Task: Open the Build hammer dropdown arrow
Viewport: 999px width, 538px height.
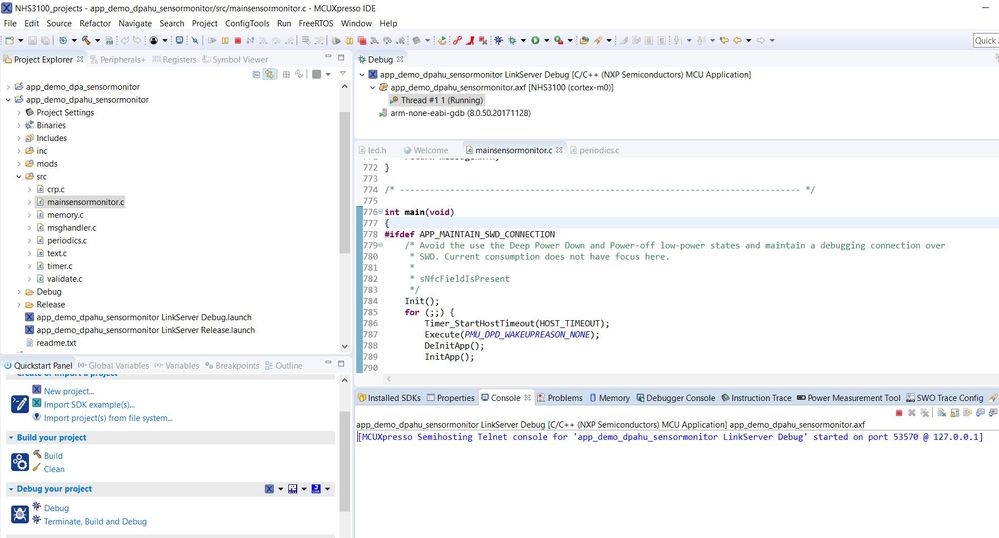Action: pyautogui.click(x=97, y=40)
